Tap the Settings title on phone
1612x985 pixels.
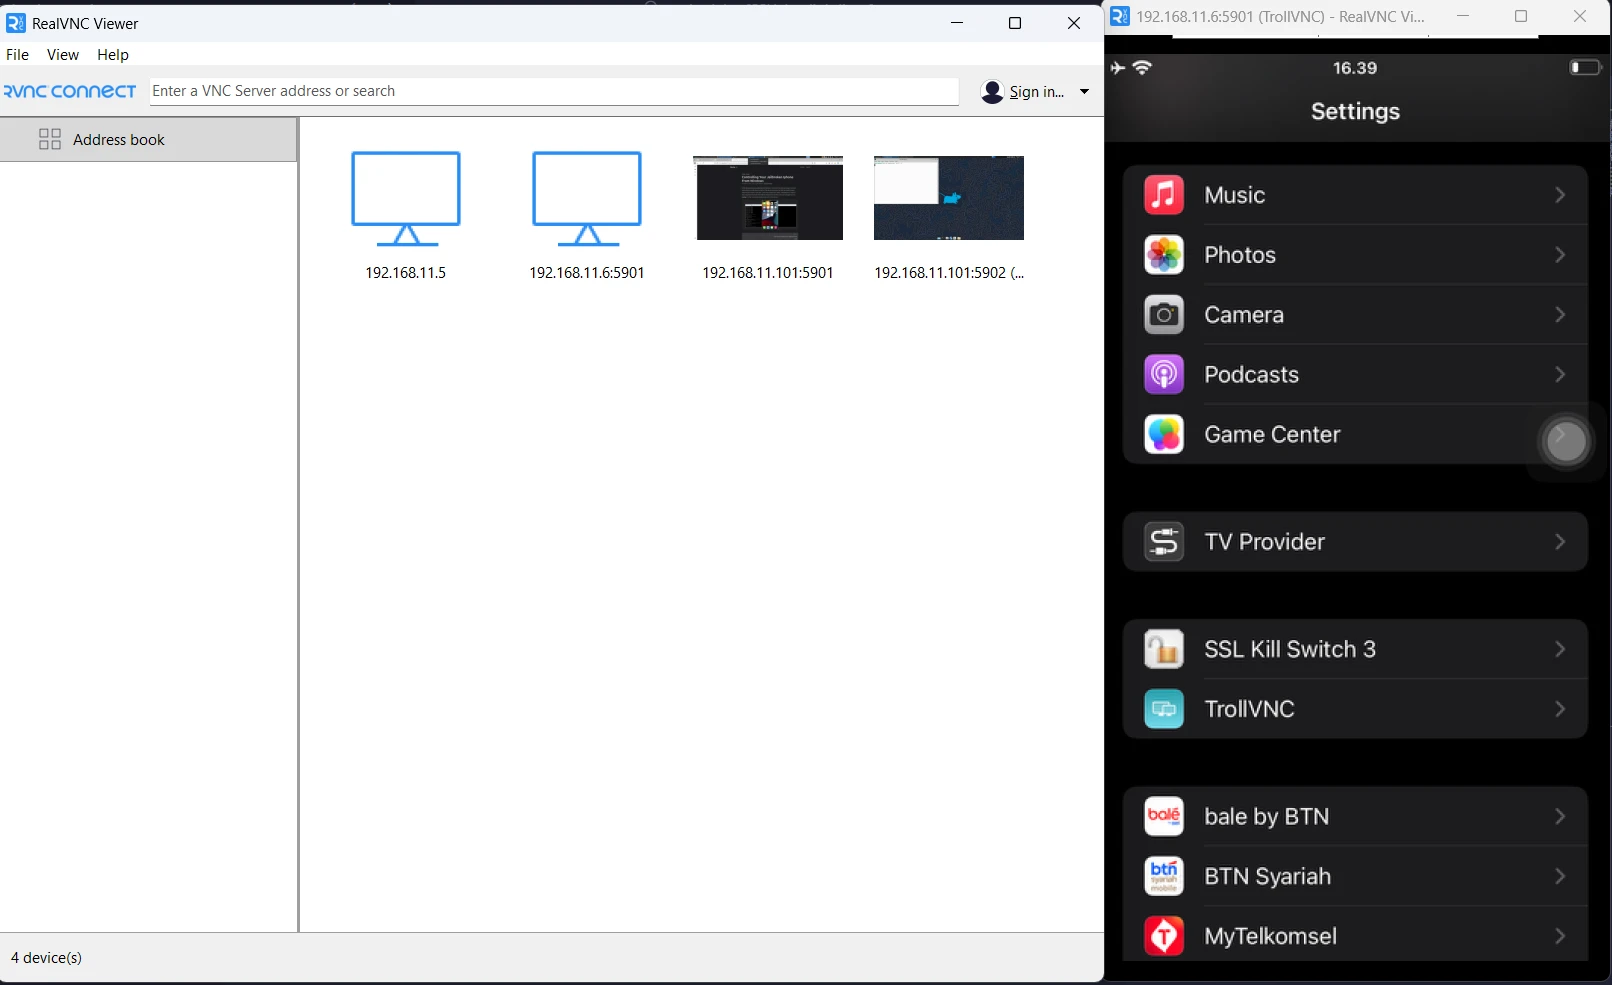pyautogui.click(x=1355, y=111)
